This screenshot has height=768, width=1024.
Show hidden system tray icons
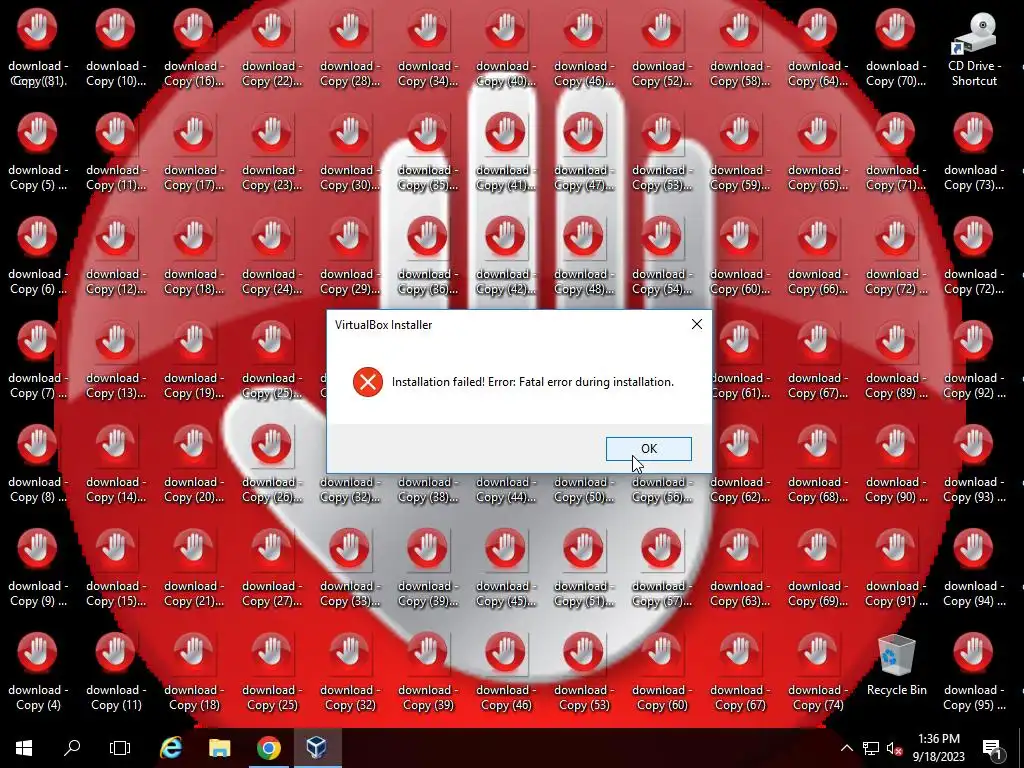coord(846,748)
